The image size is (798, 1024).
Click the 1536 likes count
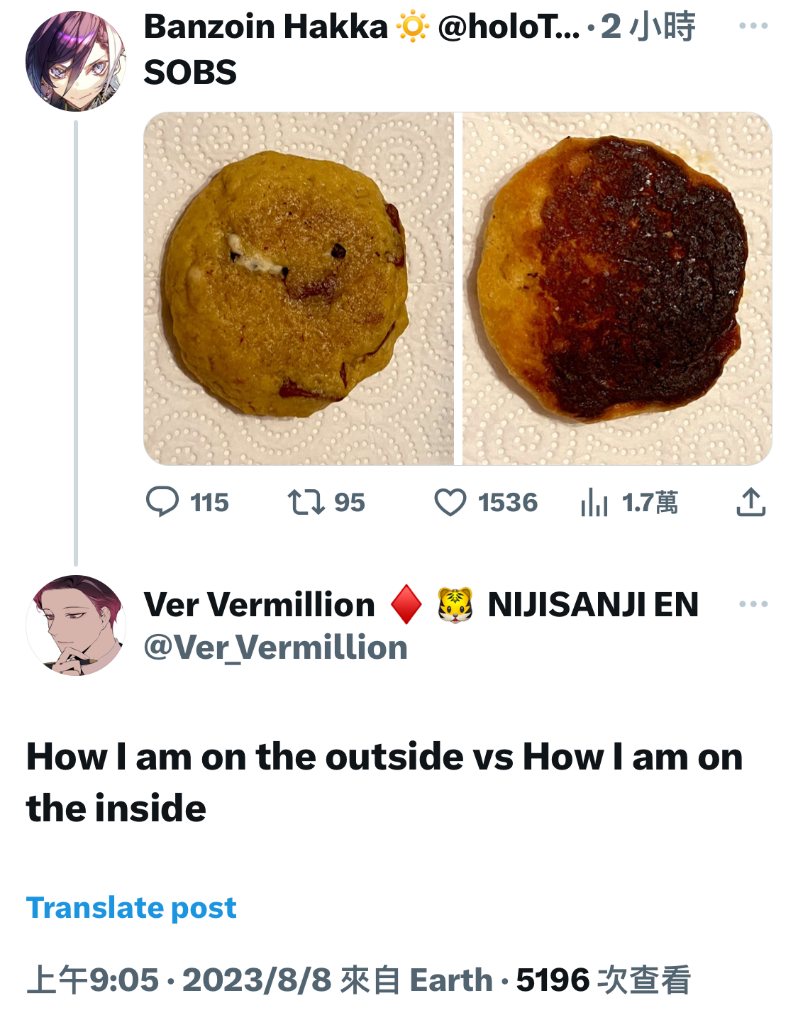507,503
